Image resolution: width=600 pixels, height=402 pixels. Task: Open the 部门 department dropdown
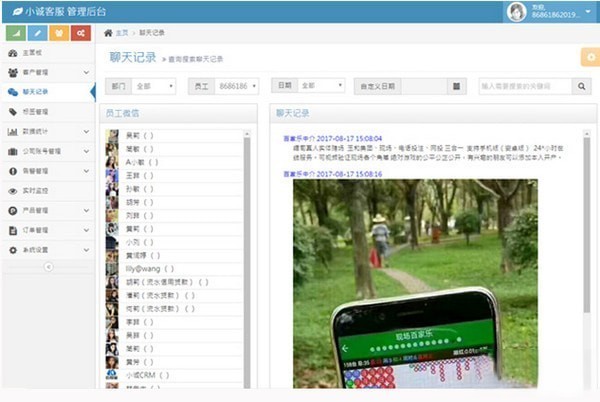click(x=153, y=86)
